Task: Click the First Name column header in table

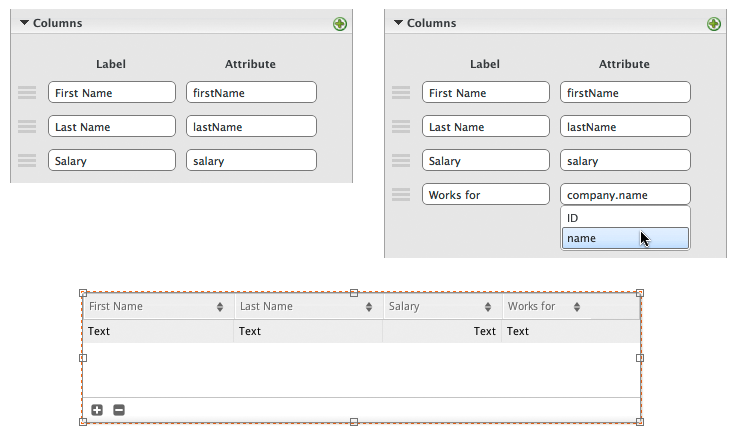Action: pyautogui.click(x=150, y=307)
